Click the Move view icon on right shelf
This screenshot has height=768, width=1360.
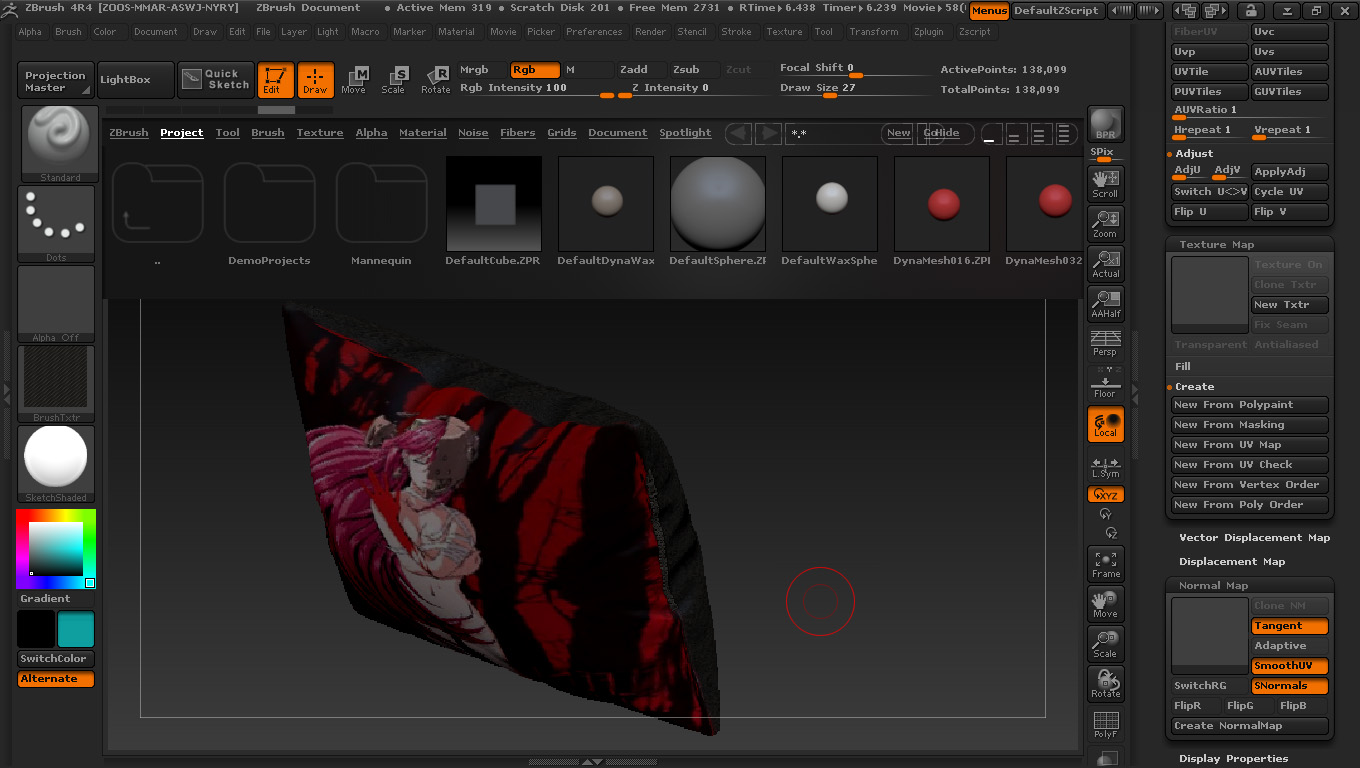[x=1105, y=604]
